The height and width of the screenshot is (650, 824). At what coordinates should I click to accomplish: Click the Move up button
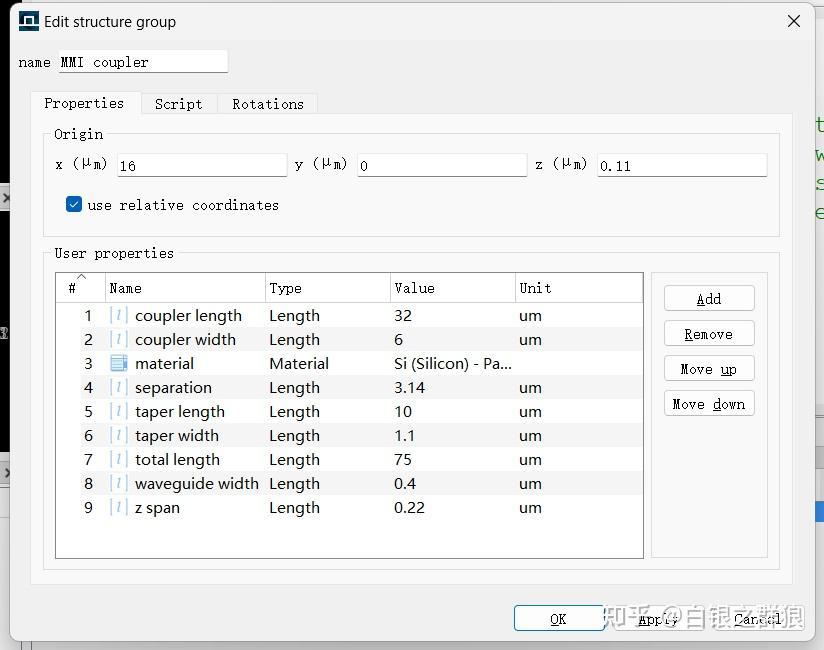coord(708,369)
